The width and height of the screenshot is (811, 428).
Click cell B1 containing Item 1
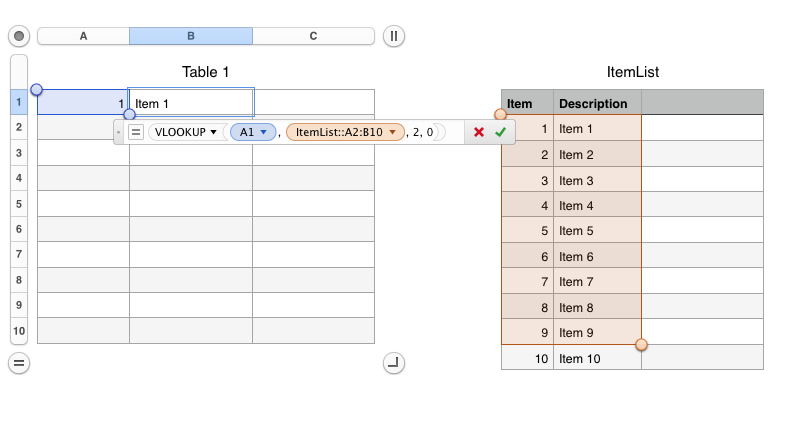(x=190, y=102)
